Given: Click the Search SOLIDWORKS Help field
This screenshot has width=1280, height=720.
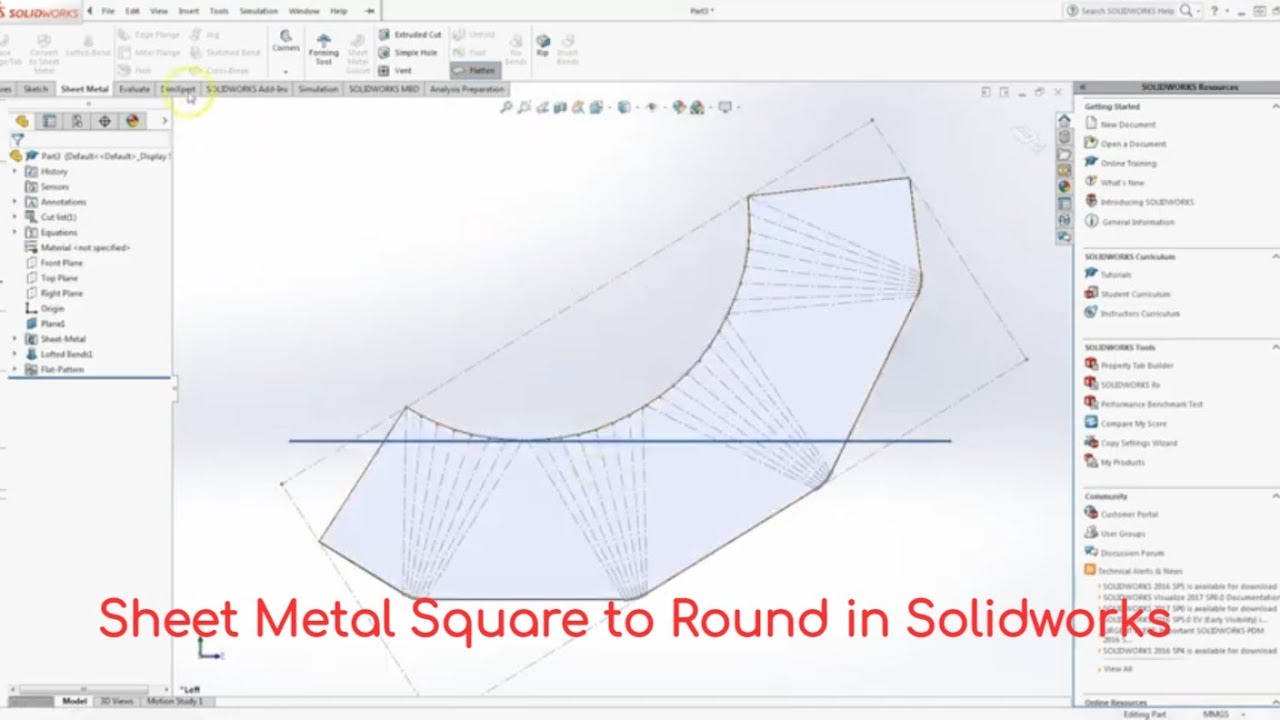Looking at the screenshot, I should click(1128, 11).
